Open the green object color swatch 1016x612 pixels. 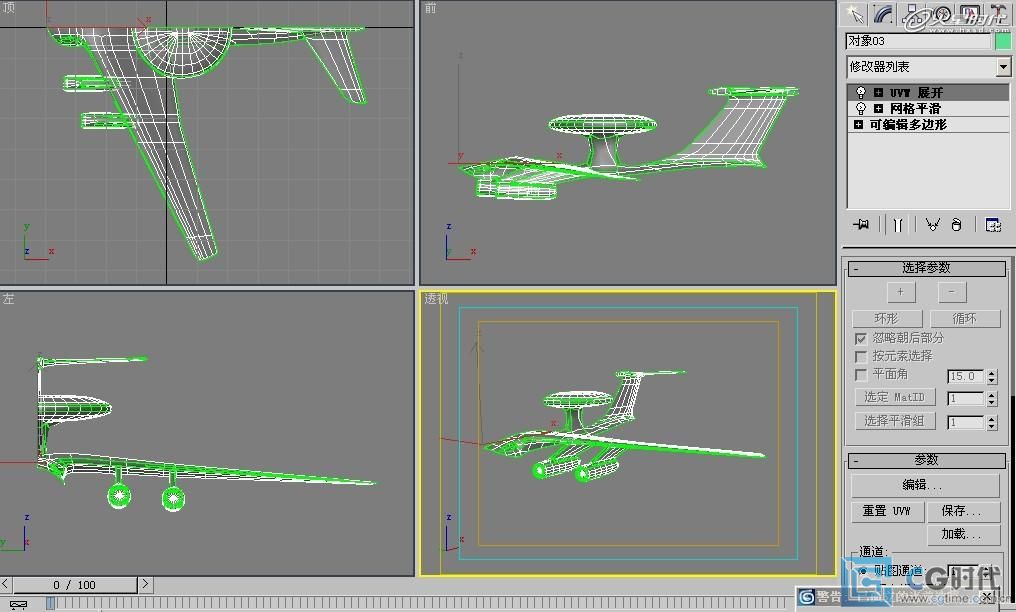1003,41
